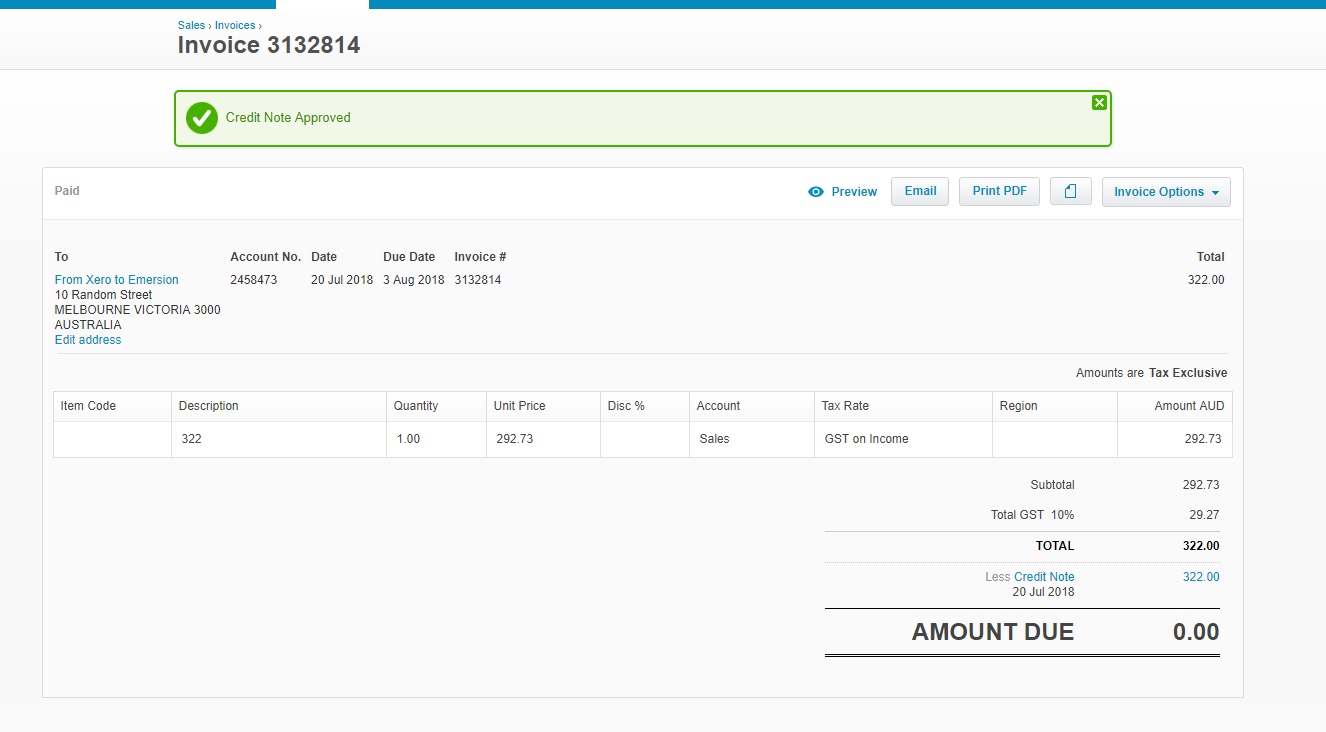1326x732 pixels.
Task: Navigate to Invoices via the breadcrumb
Action: point(235,25)
